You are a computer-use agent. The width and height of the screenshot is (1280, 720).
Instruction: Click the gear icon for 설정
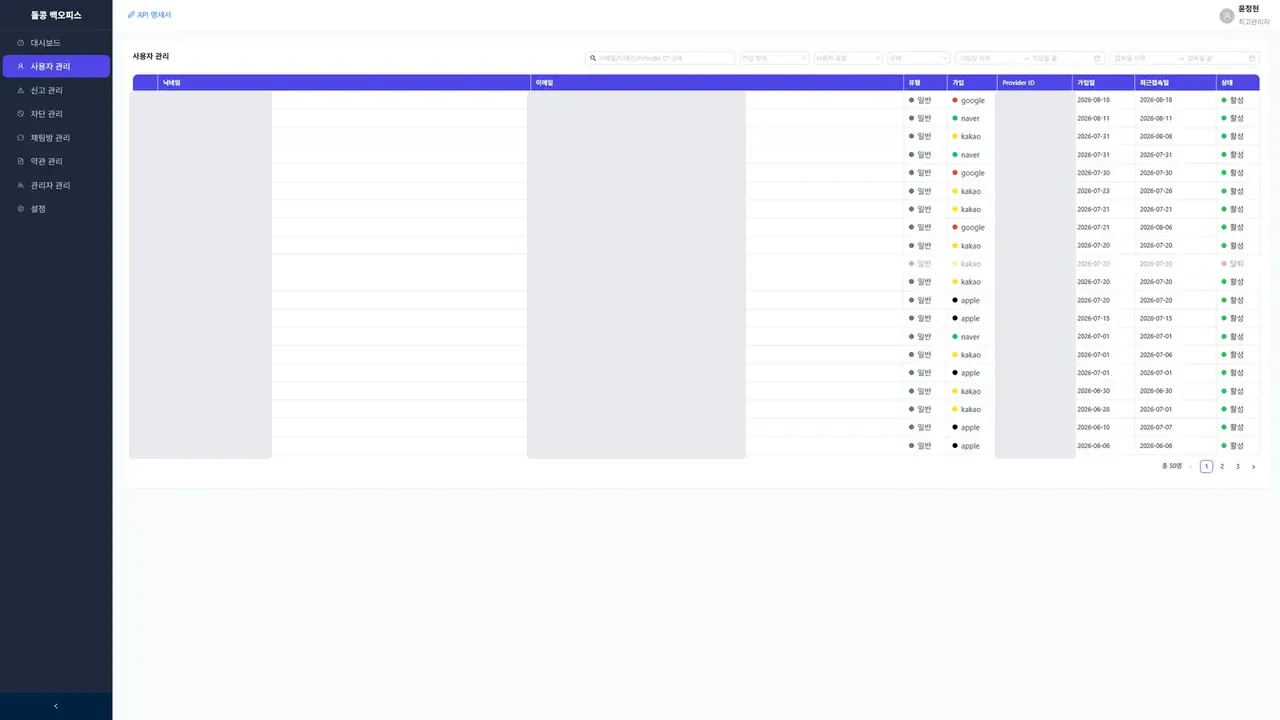click(x=21, y=209)
